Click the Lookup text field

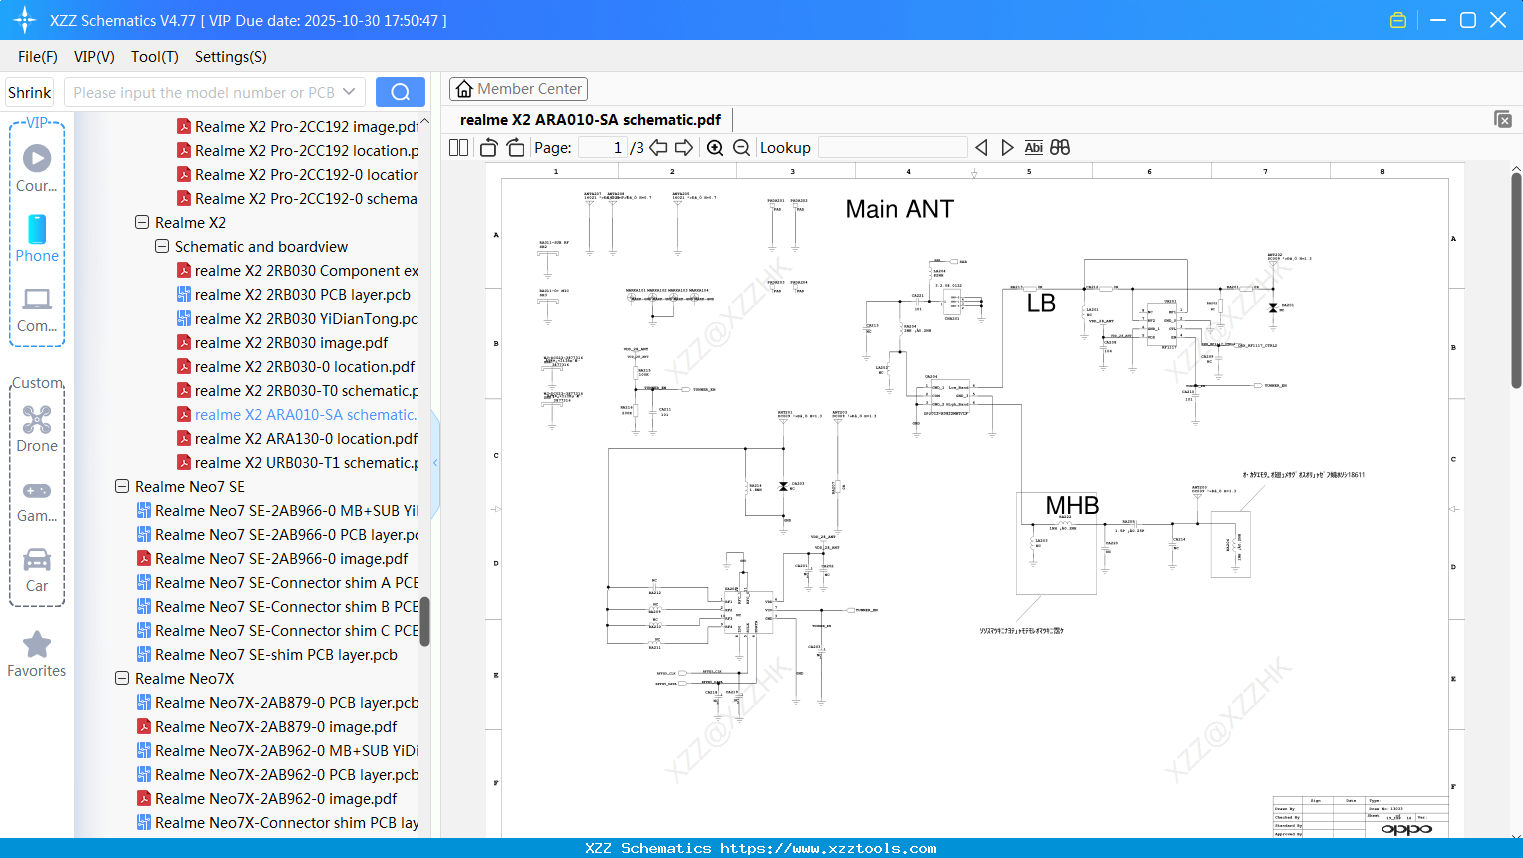coord(892,148)
